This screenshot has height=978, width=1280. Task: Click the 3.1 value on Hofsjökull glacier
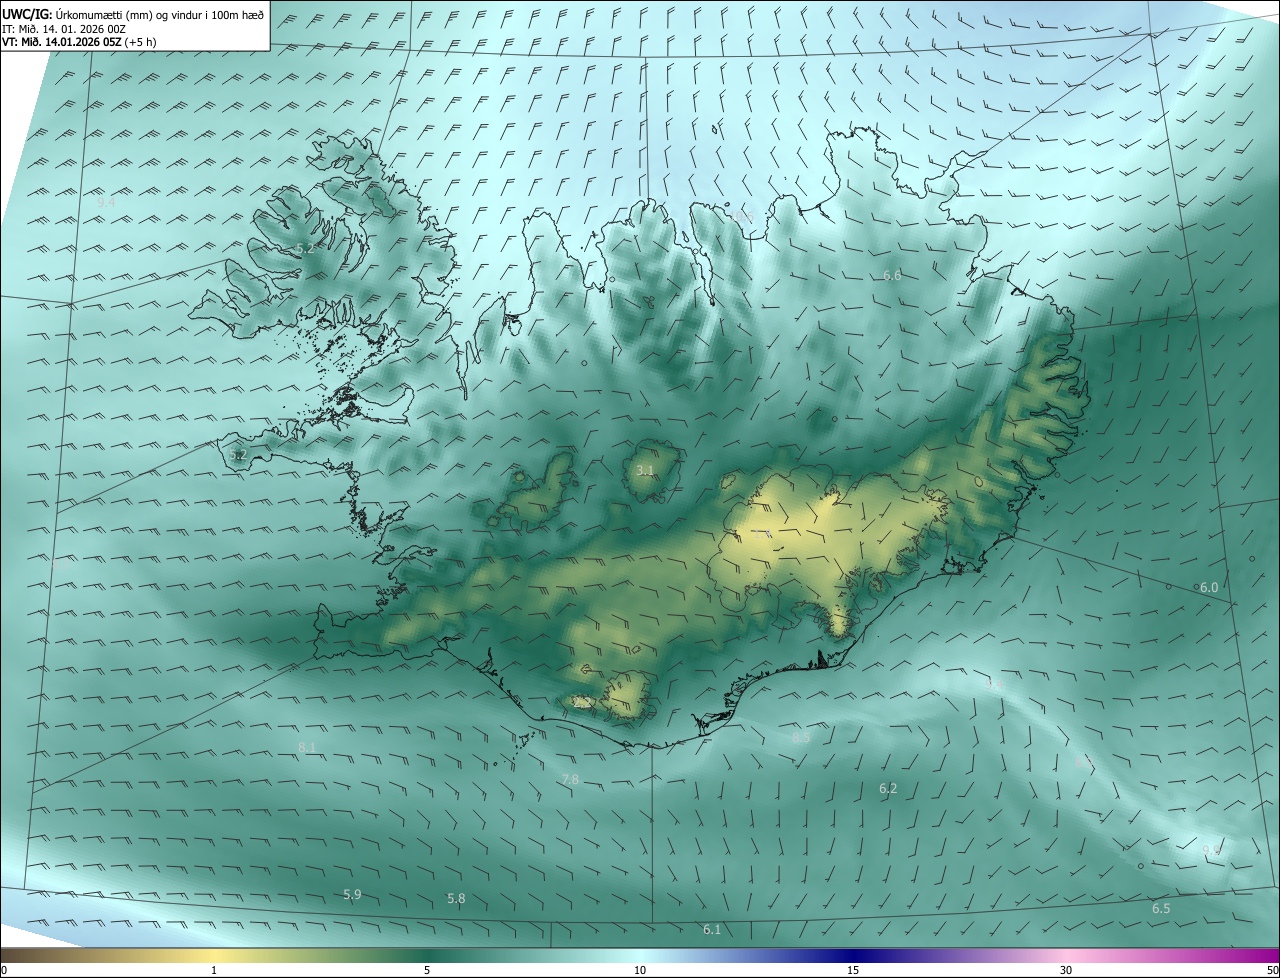click(x=645, y=469)
